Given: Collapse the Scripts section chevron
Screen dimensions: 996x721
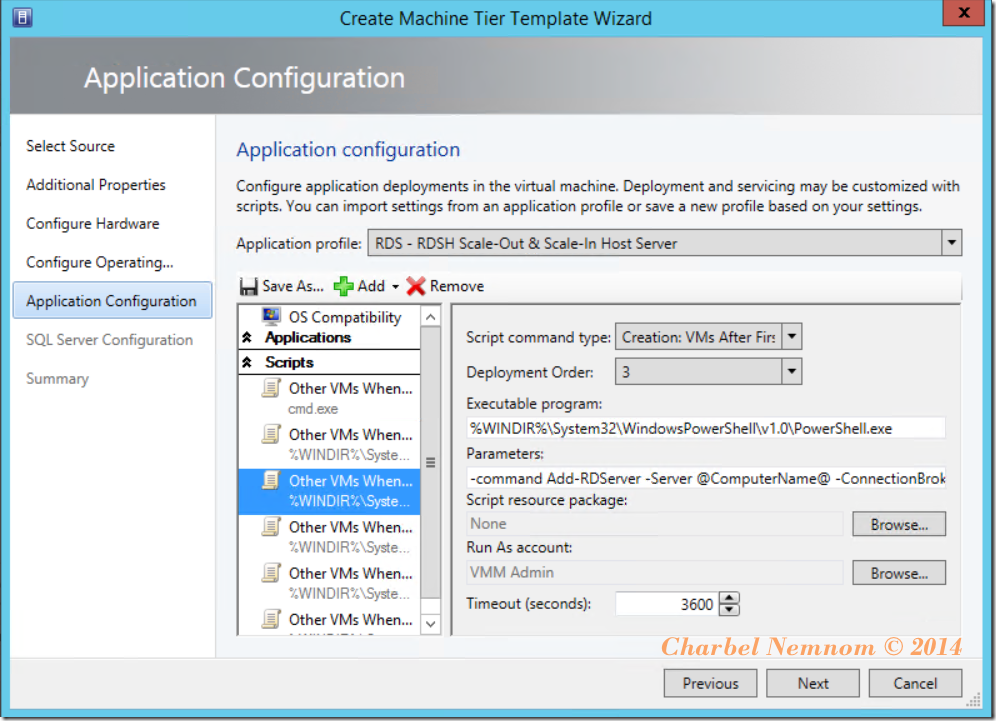Looking at the screenshot, I should tap(247, 362).
